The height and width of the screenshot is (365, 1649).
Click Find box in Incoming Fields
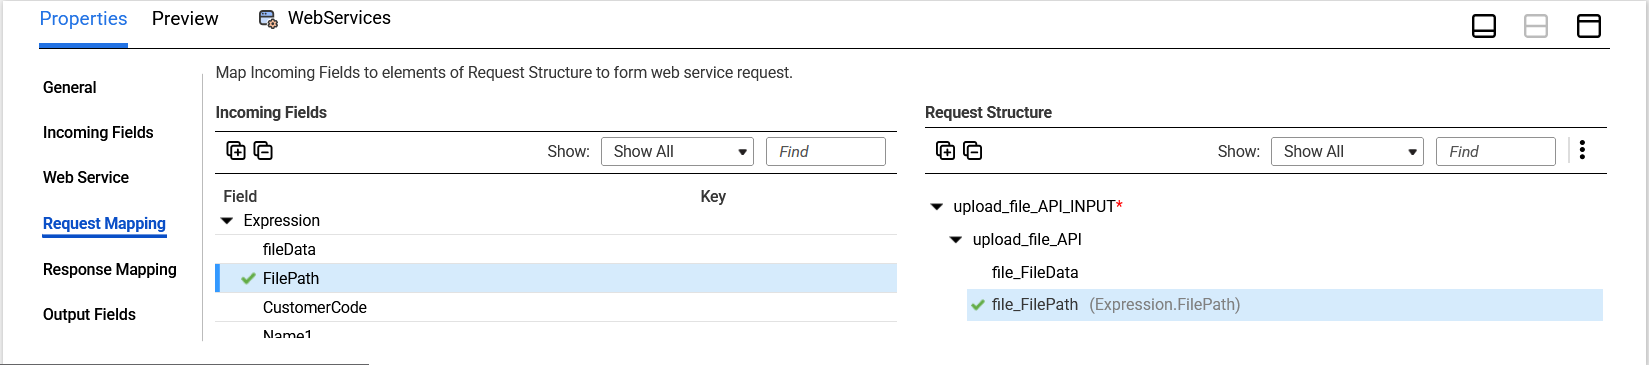pyautogui.click(x=826, y=152)
